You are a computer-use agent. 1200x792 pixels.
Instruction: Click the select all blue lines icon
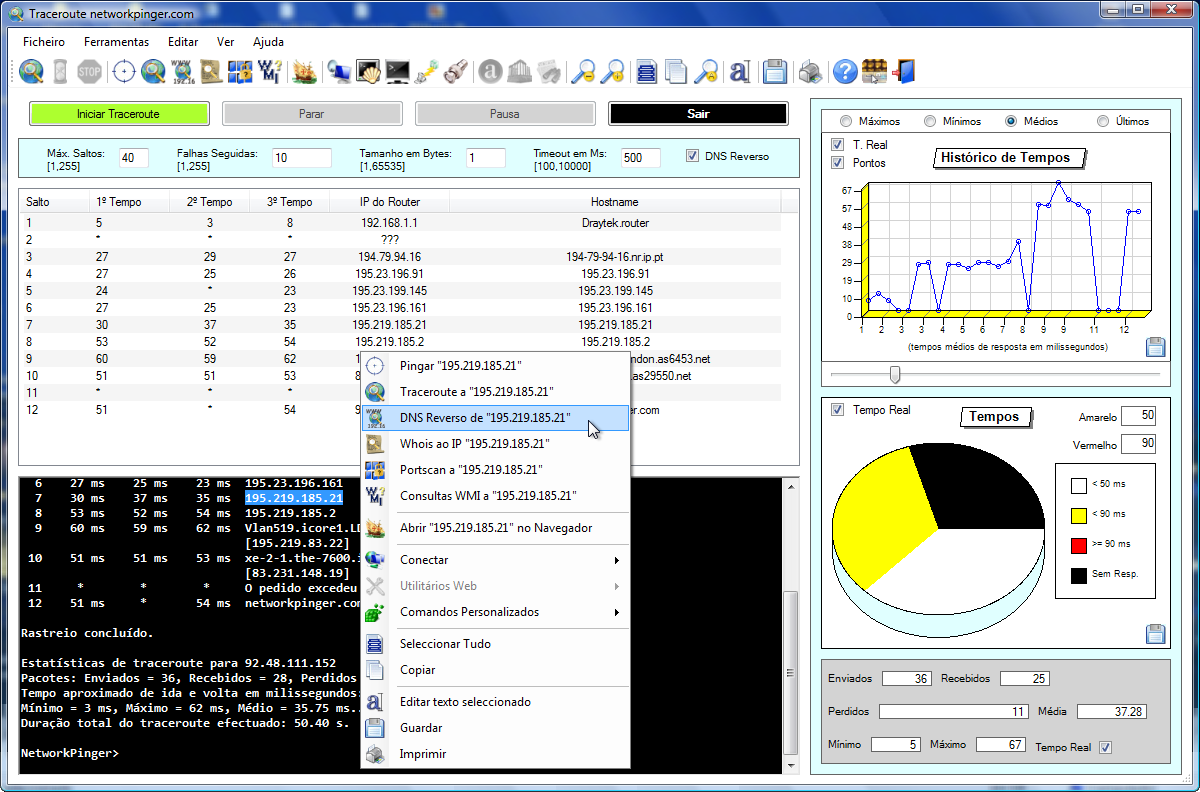click(x=646, y=71)
